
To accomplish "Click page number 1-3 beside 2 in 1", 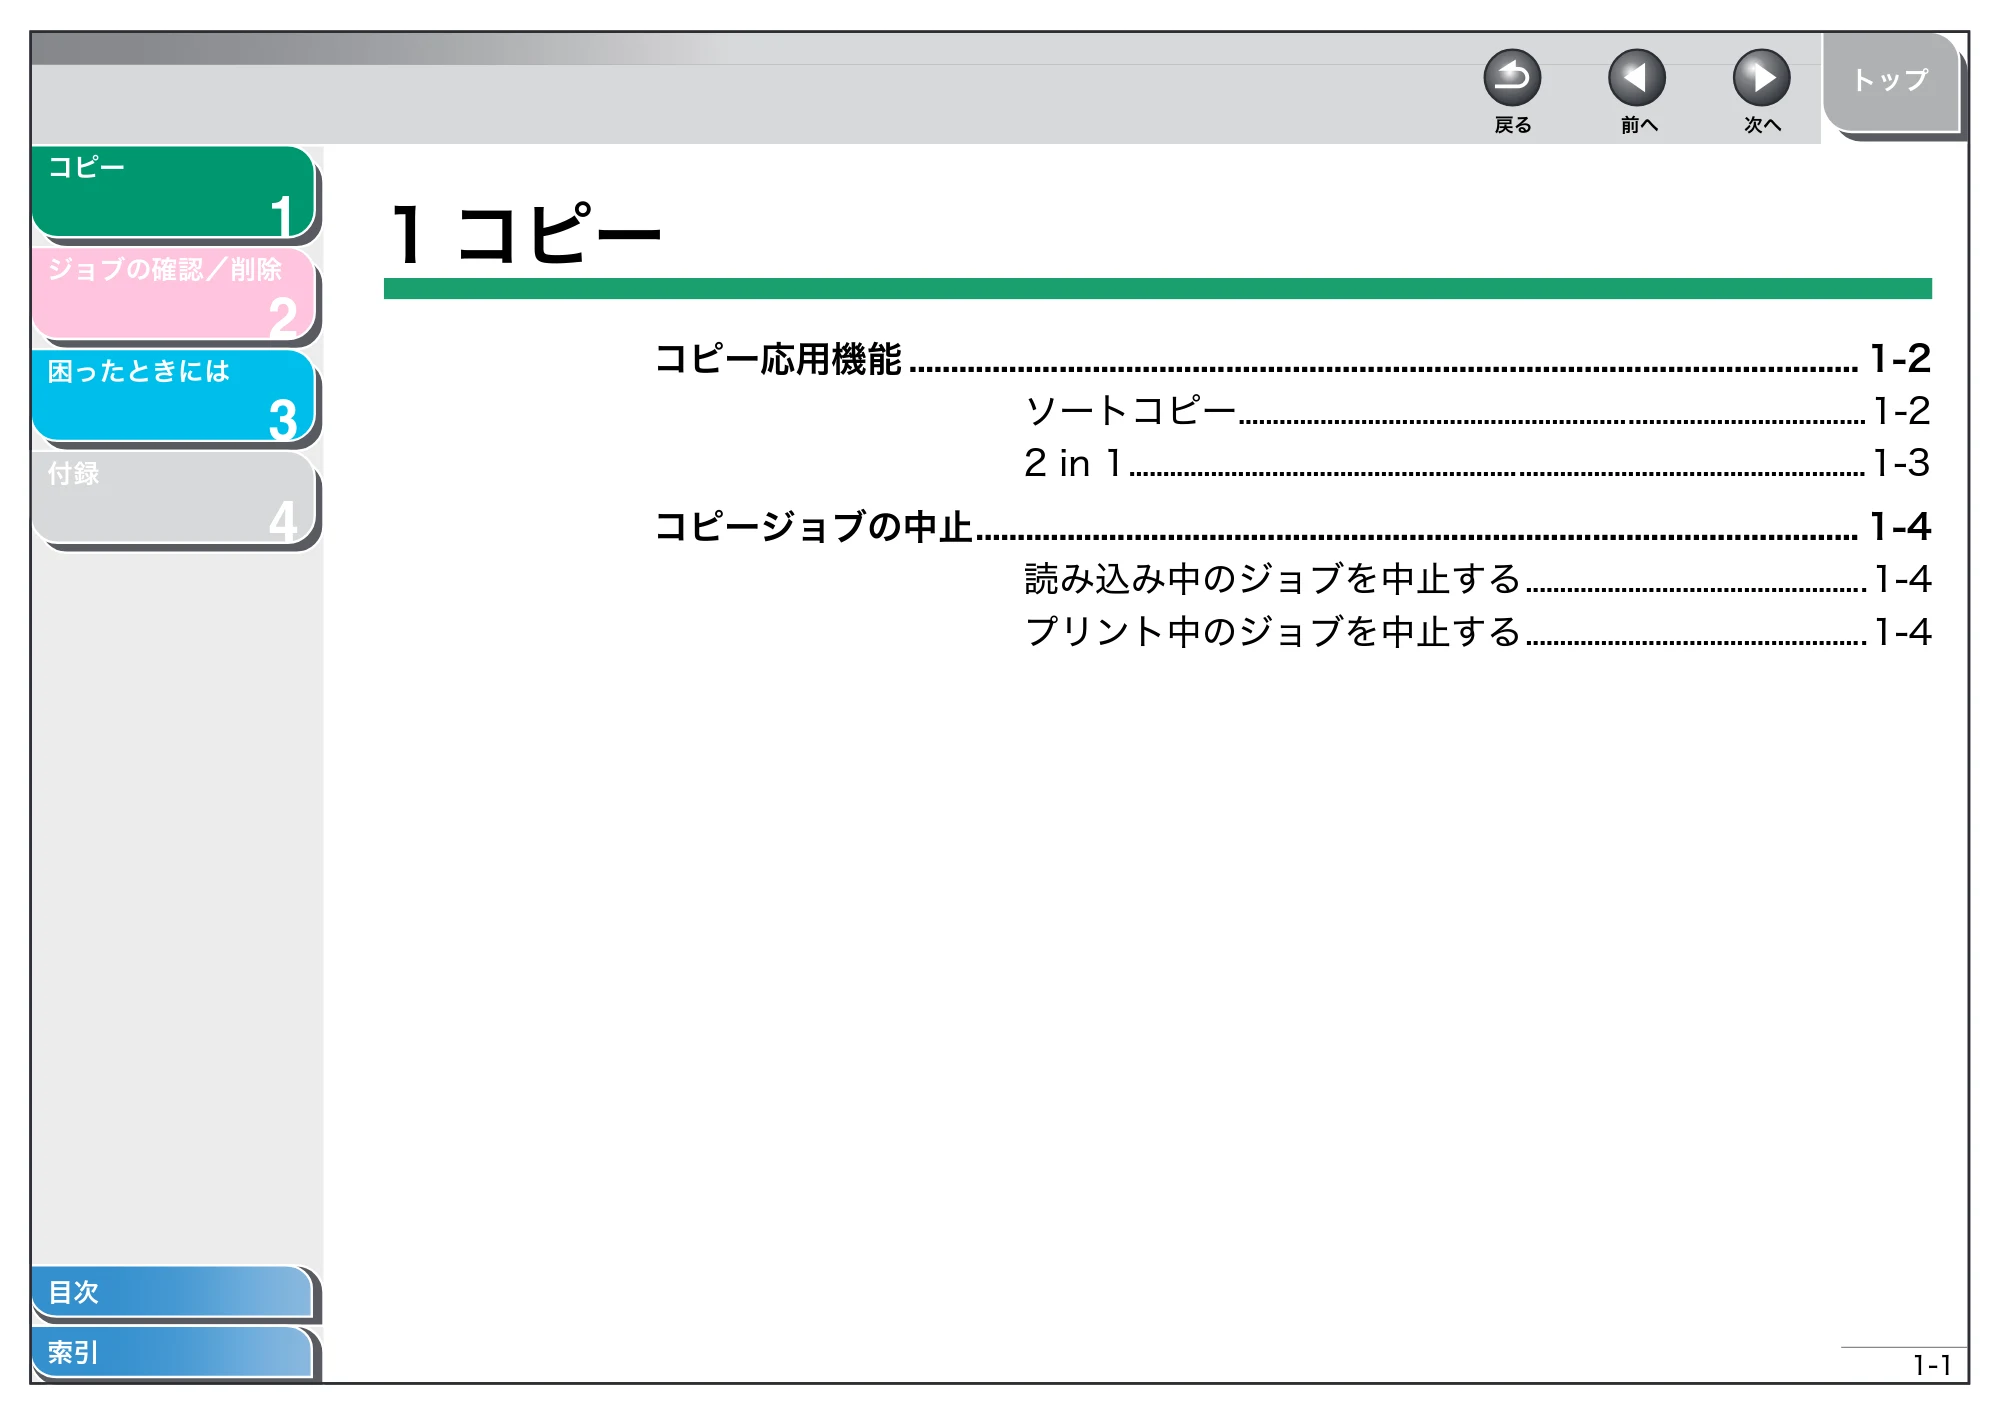I will click(1901, 463).
